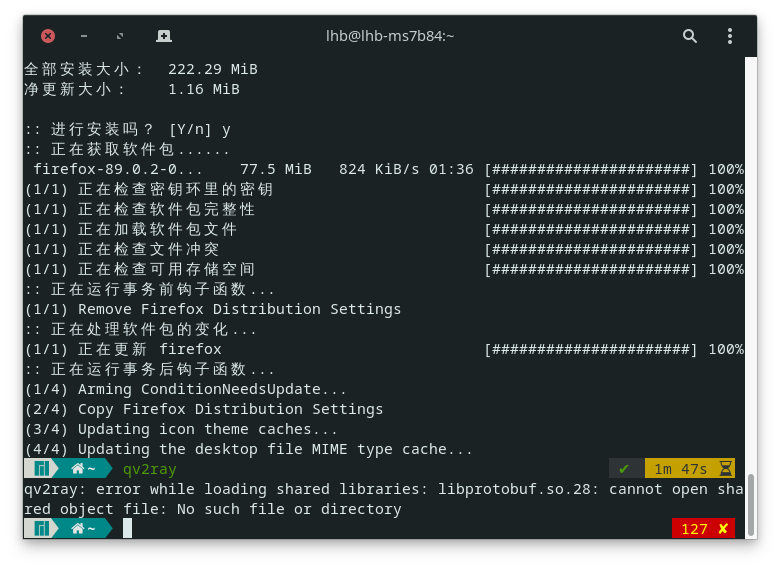The image size is (780, 570).
Task: Click the firefox-89.0.2 download progress bar
Action: point(590,169)
